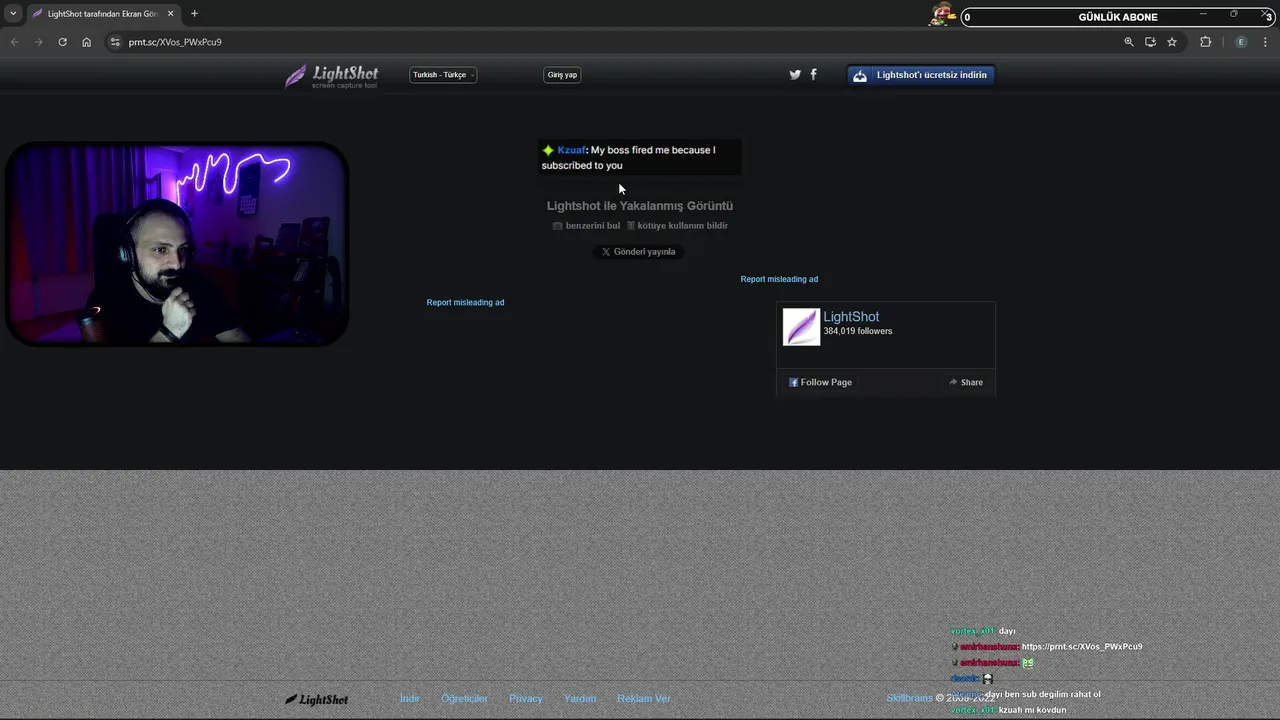Click the Skillbrains footer link
1280x720 pixels.
(909, 698)
